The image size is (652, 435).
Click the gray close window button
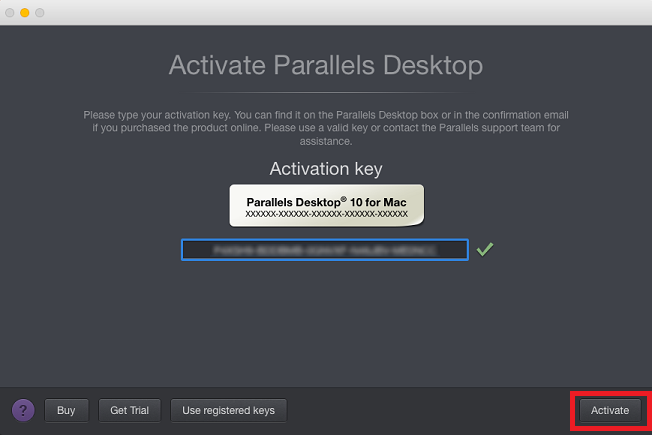coord(10,12)
